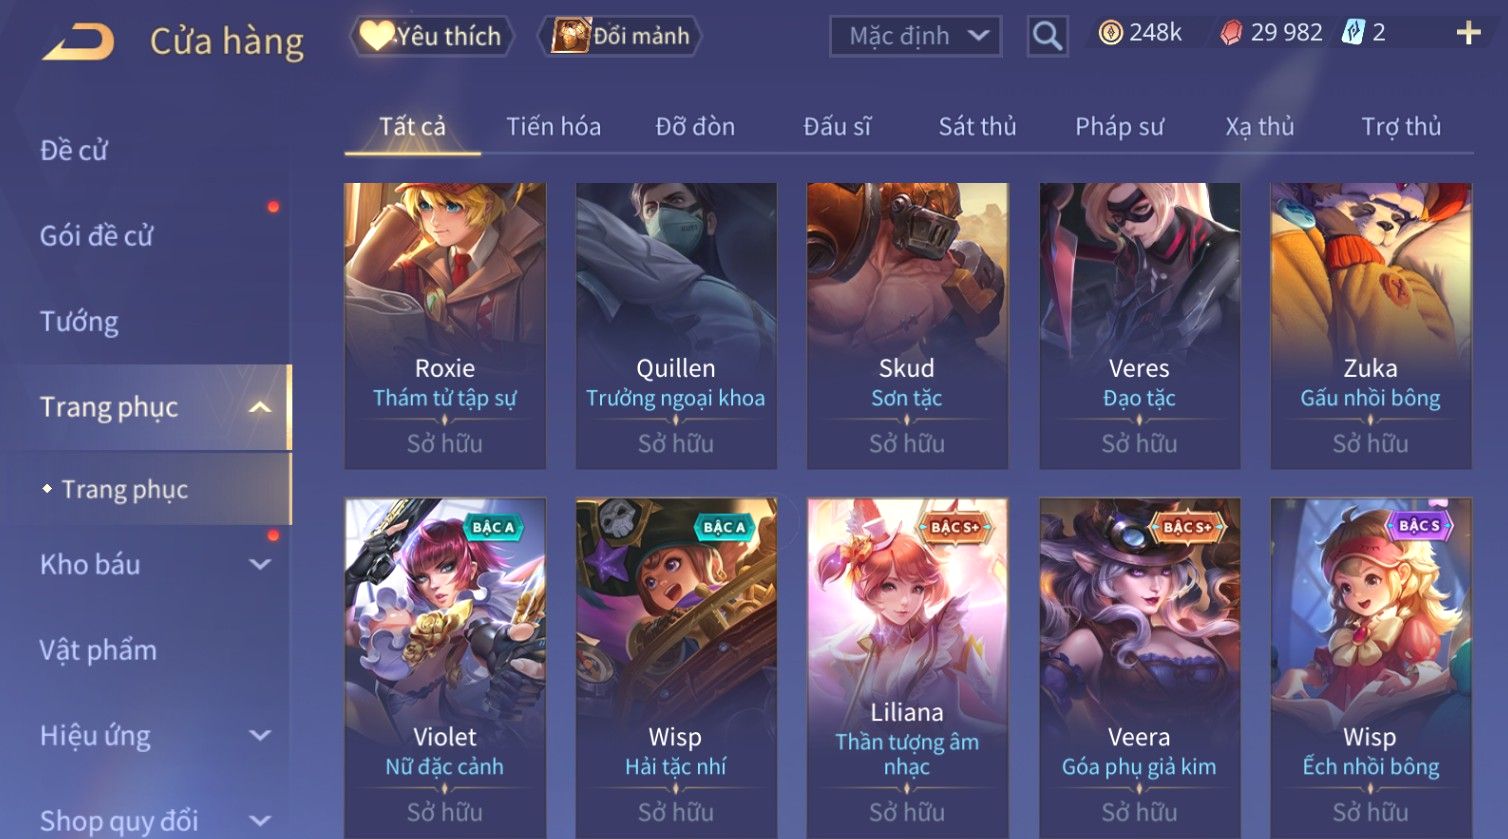Expand the Kho báu sidebar section
Image resolution: width=1508 pixels, height=839 pixels.
click(x=259, y=564)
